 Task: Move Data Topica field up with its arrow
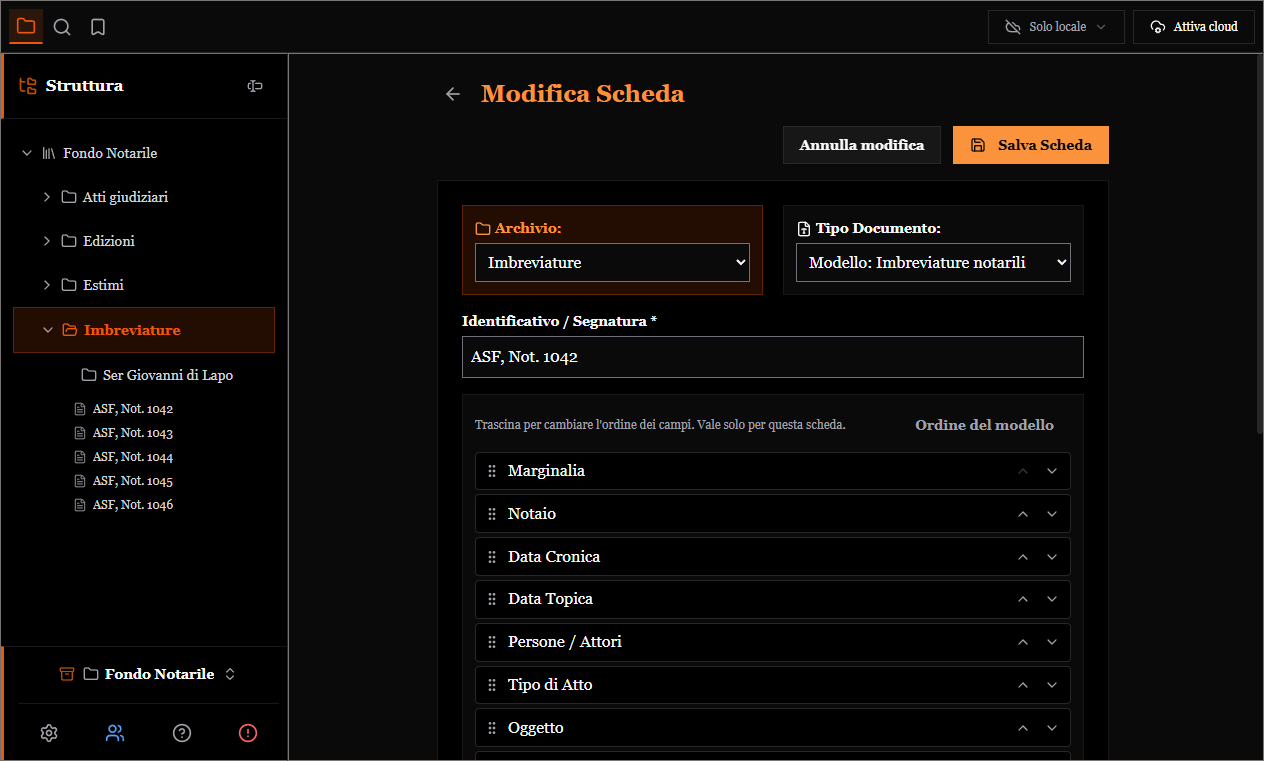(1023, 599)
